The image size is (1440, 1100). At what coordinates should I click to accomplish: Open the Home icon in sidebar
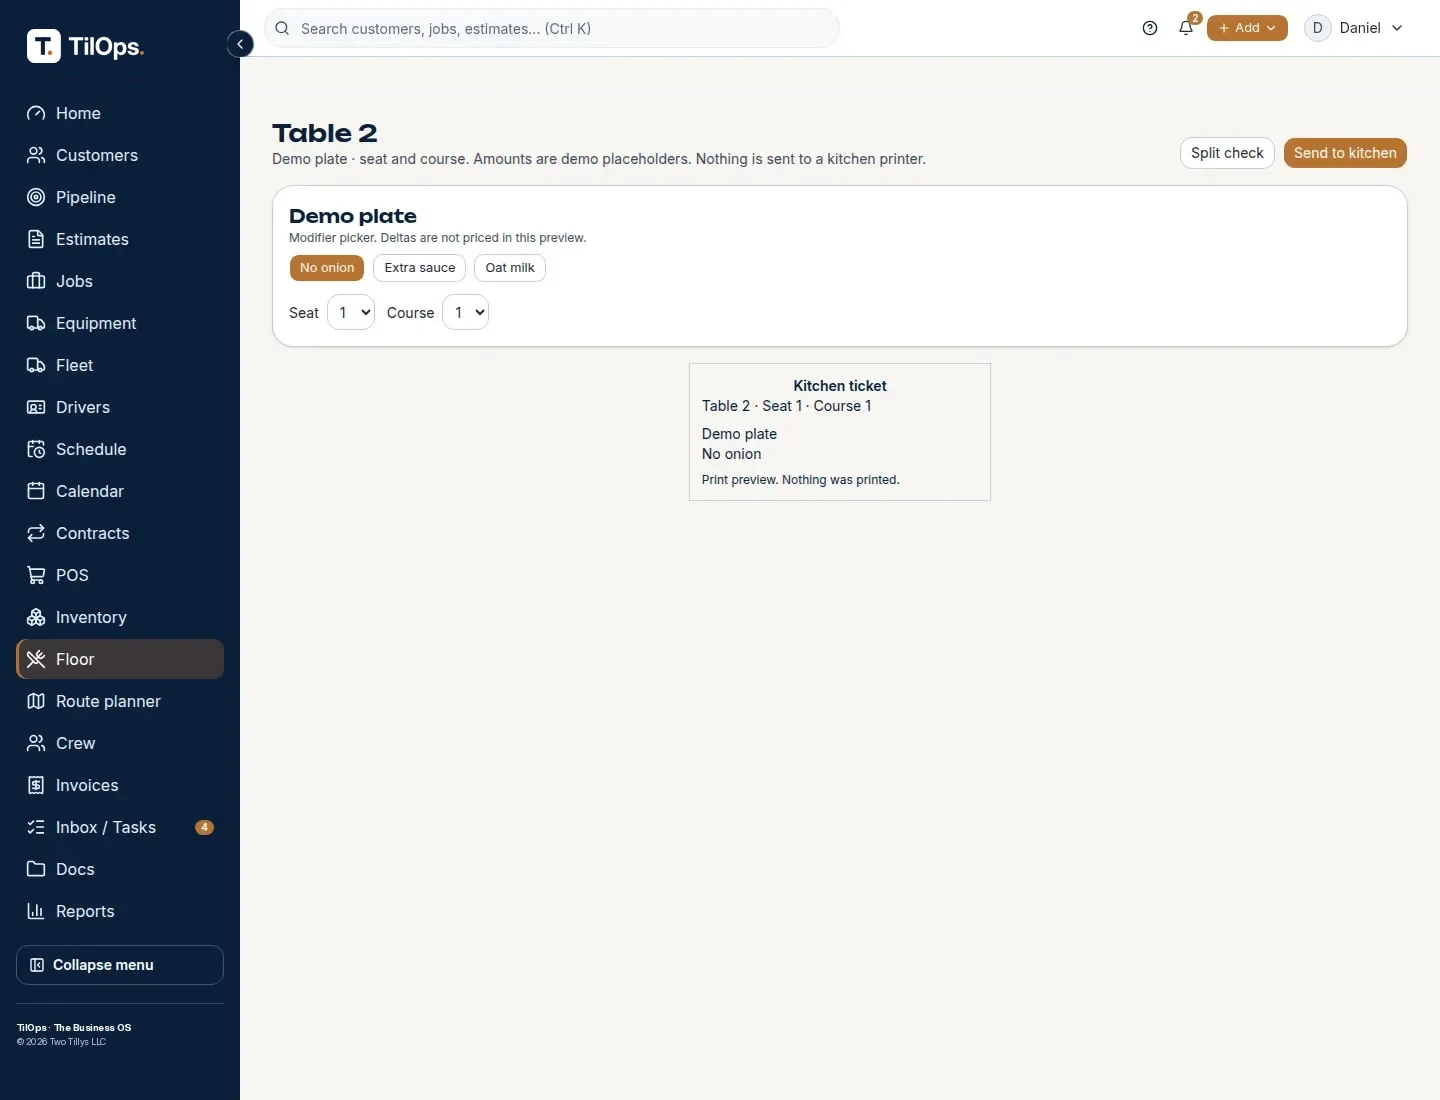coord(36,113)
